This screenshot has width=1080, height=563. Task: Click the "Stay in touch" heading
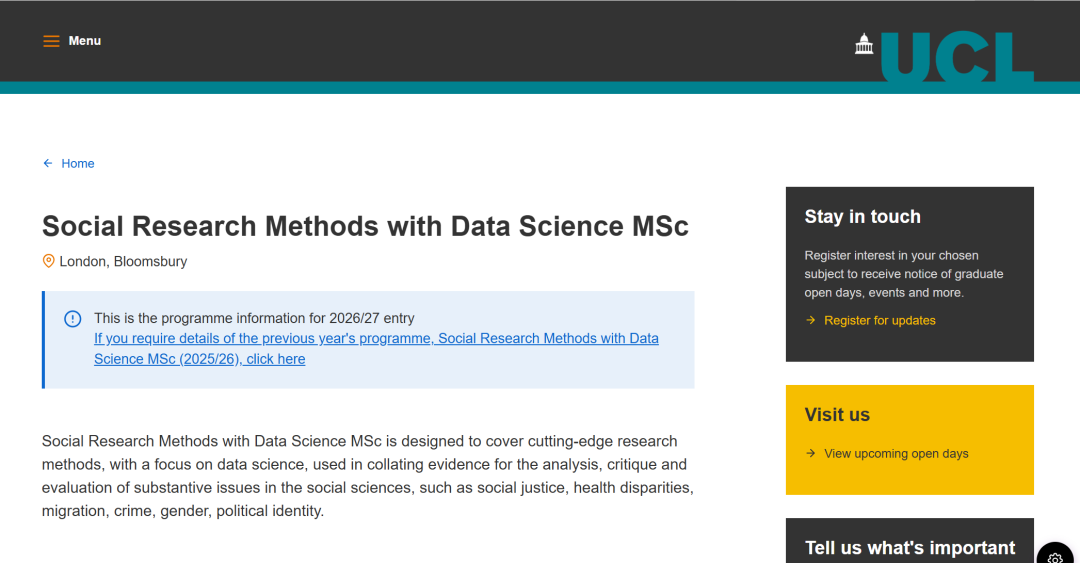tap(862, 217)
